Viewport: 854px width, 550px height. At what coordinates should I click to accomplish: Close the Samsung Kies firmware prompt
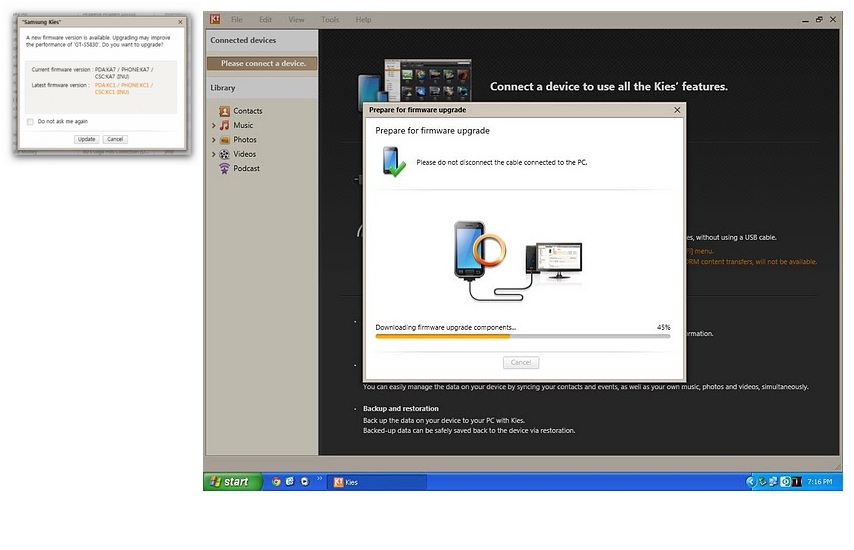pyautogui.click(x=180, y=22)
